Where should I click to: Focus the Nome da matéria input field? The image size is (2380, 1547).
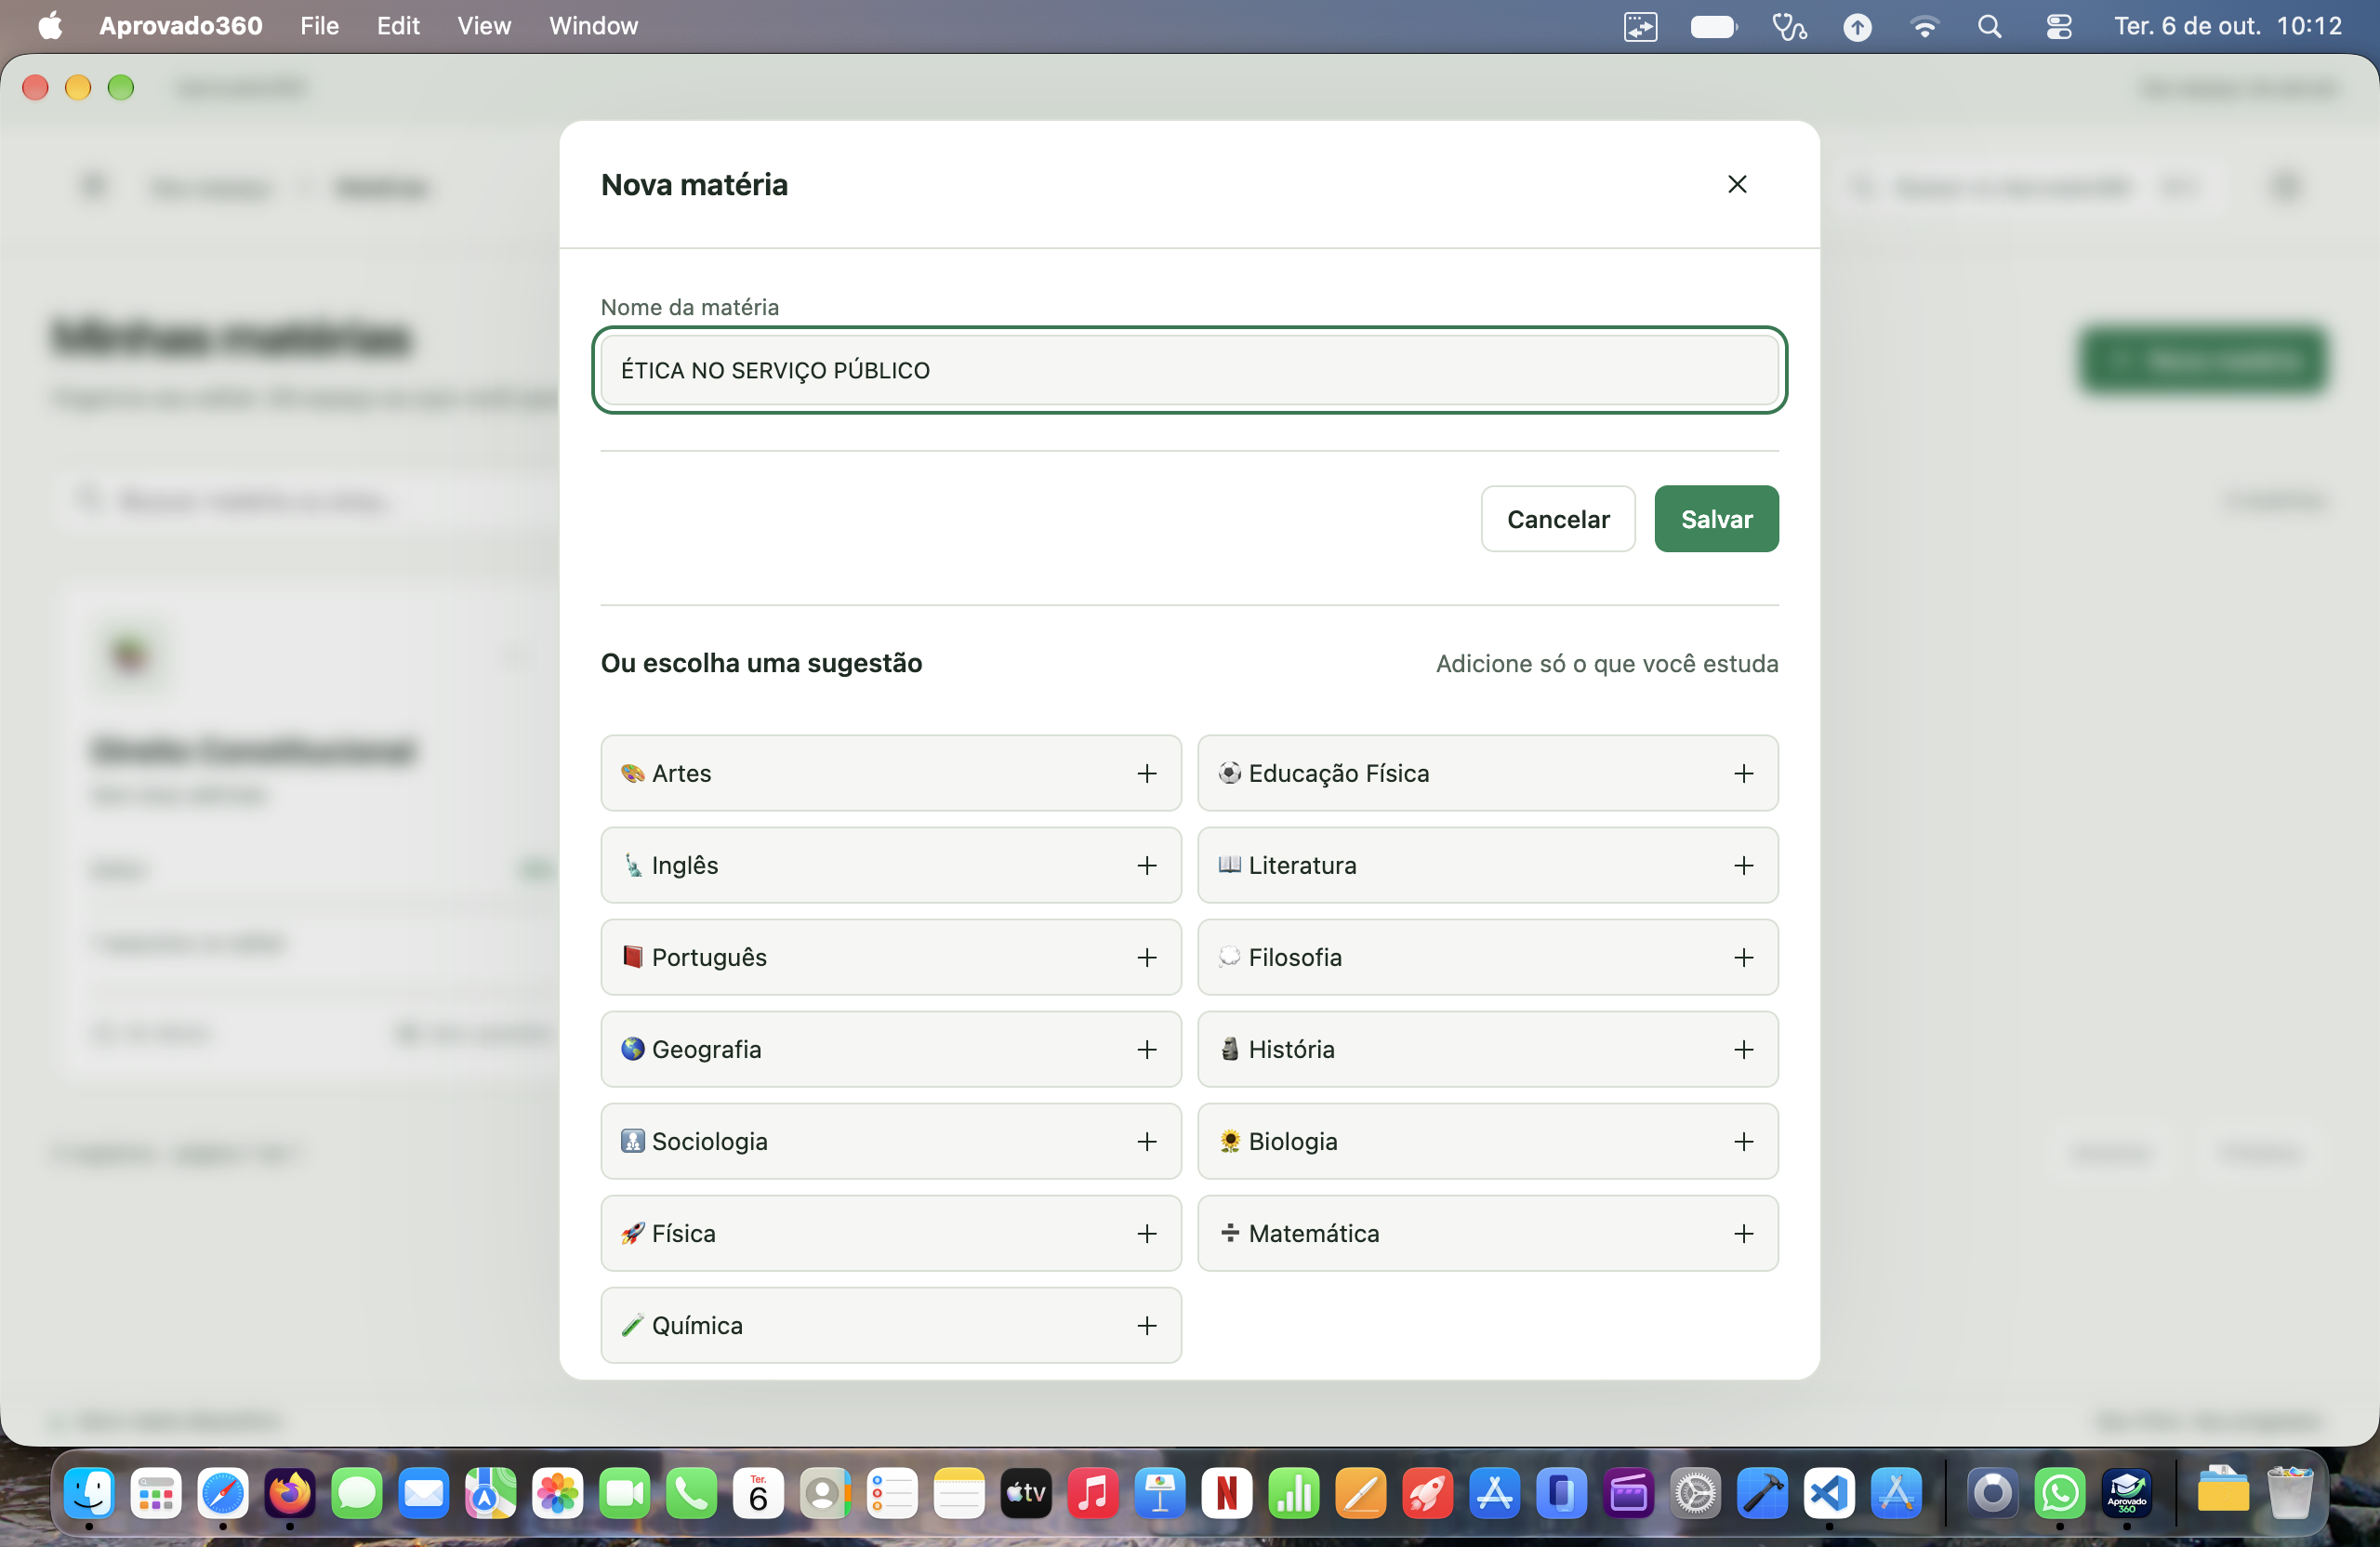(1189, 370)
